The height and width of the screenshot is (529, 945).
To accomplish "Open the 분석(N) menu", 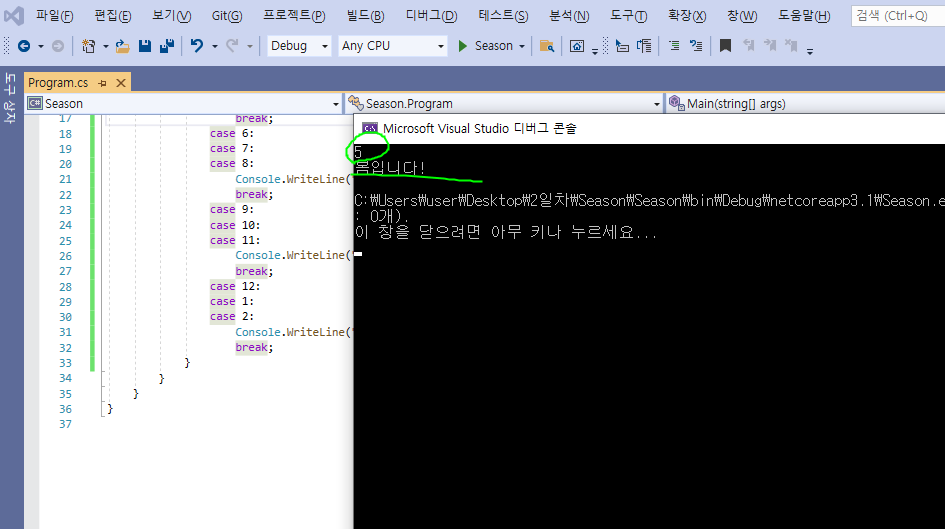I will pos(569,16).
